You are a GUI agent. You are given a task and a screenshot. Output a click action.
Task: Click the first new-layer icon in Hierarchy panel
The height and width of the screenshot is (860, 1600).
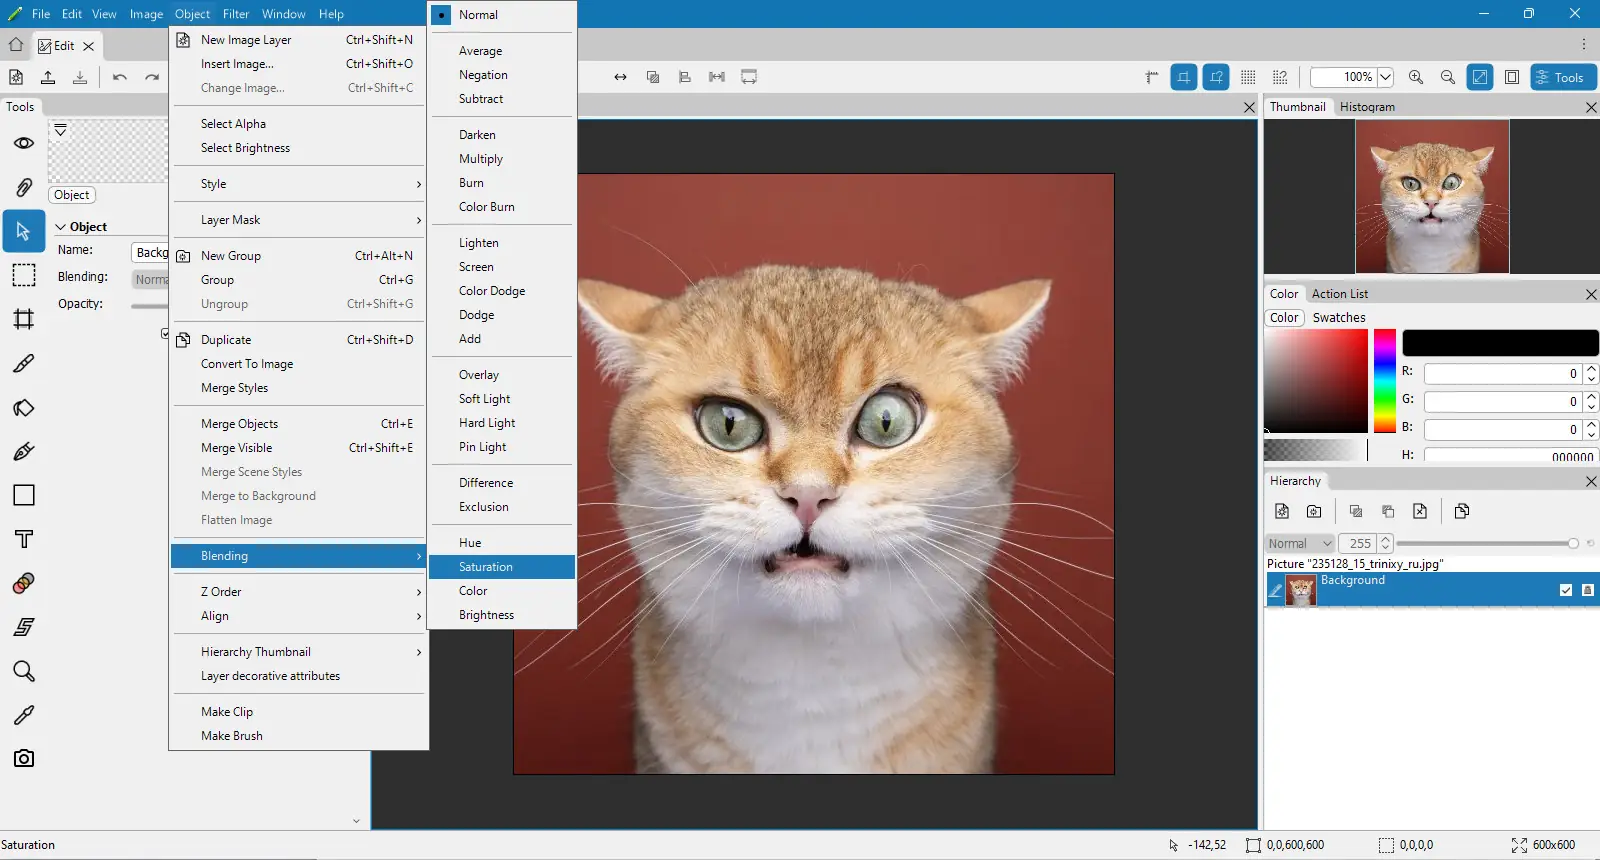[1282, 511]
